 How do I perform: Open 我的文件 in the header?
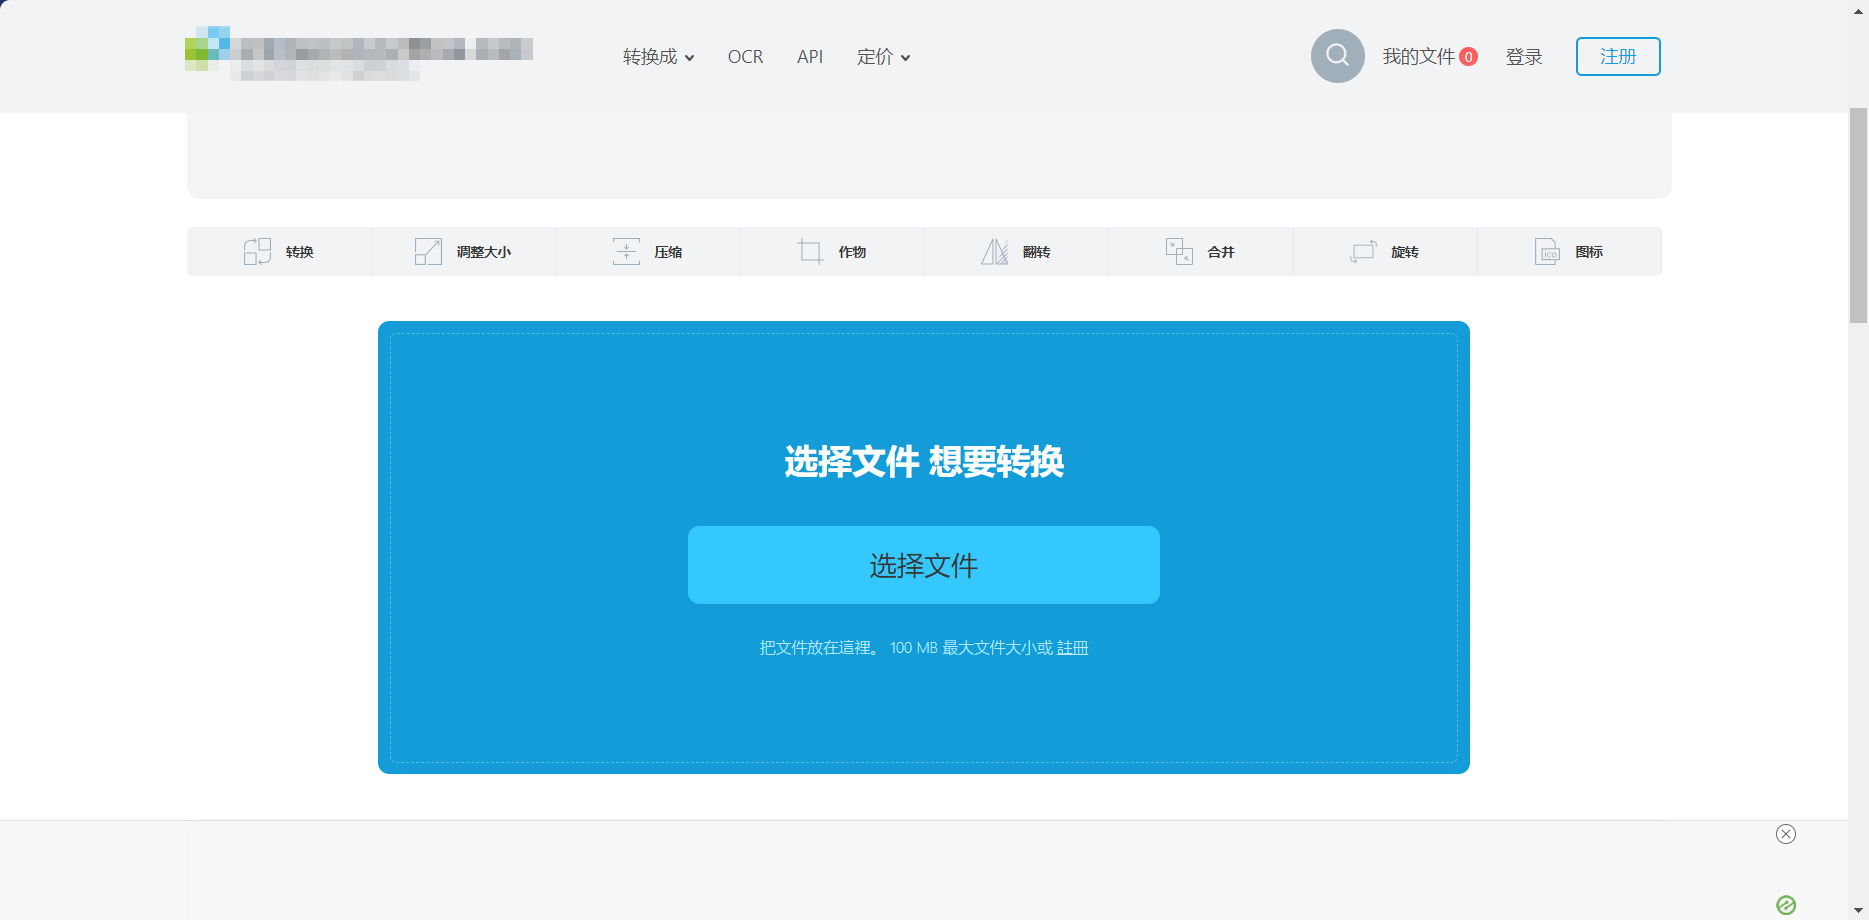tap(1418, 57)
